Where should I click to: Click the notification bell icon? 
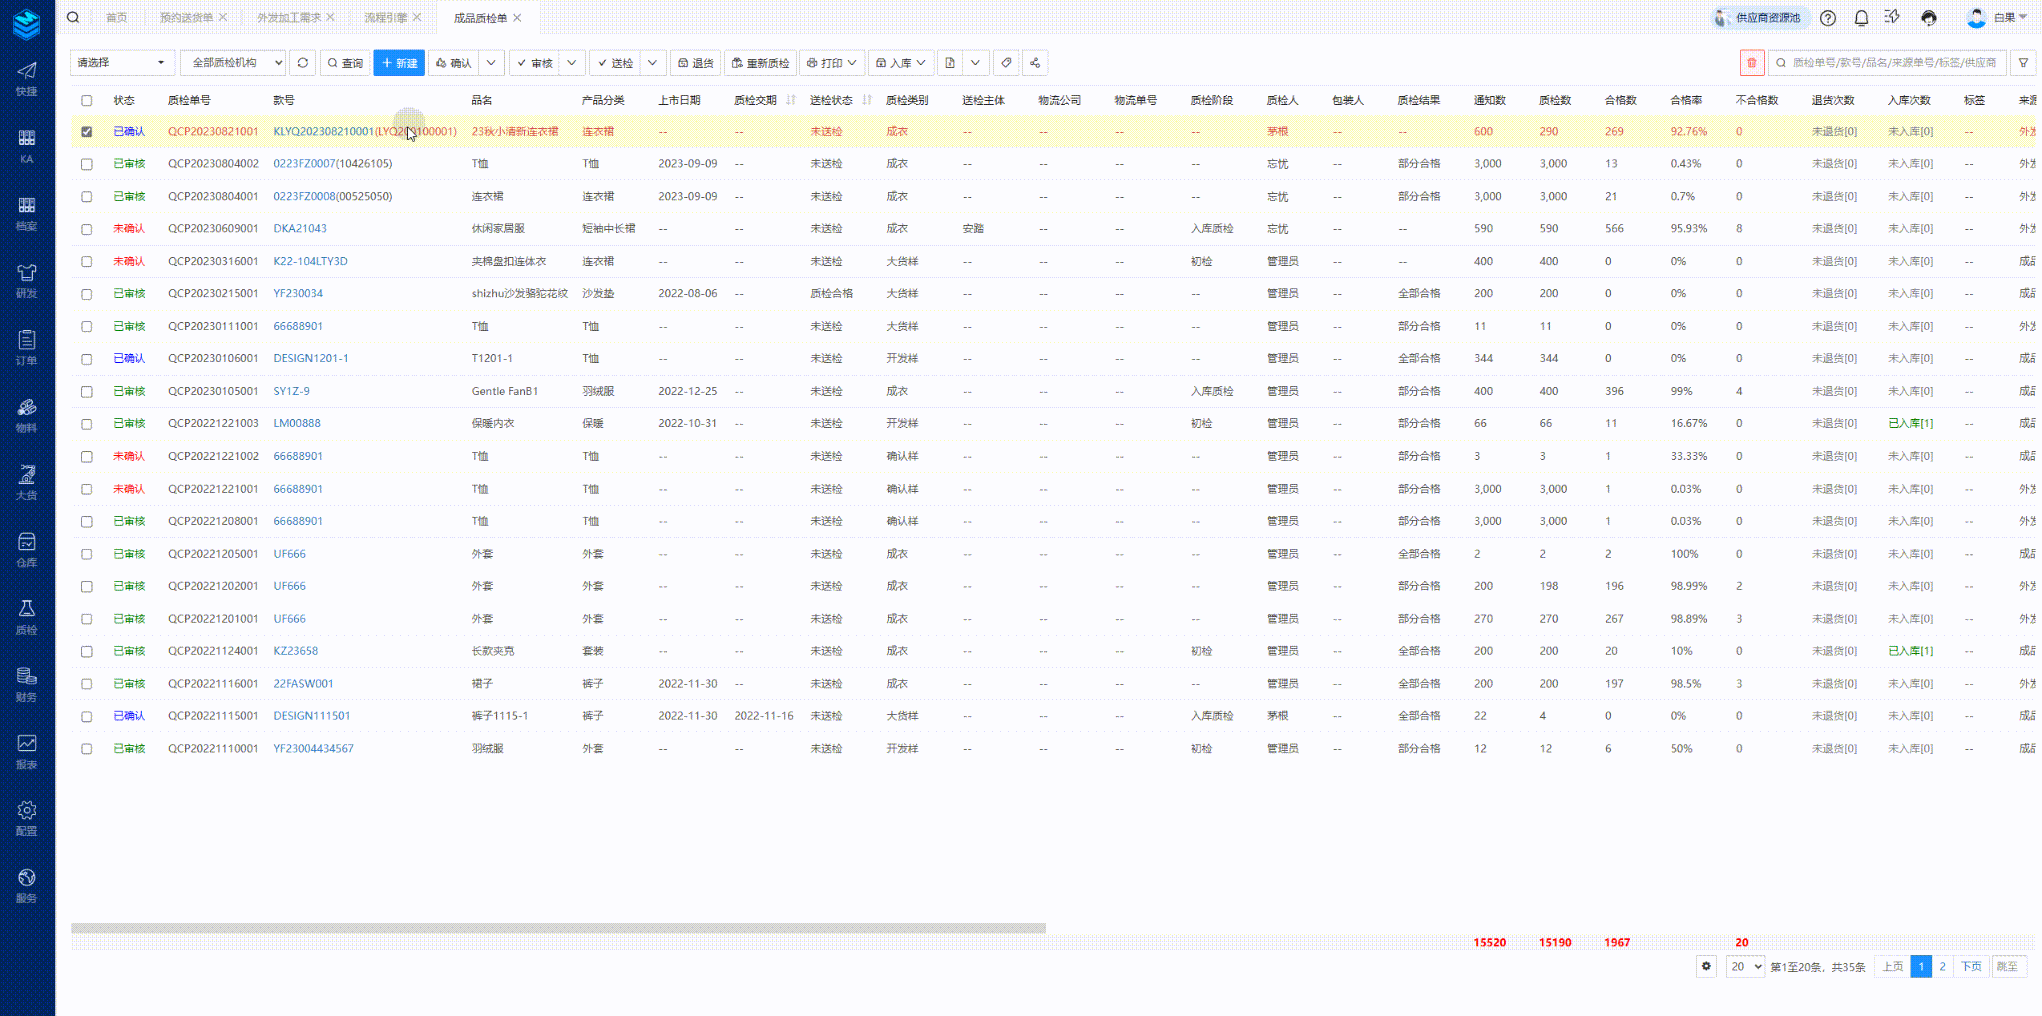1861,18
